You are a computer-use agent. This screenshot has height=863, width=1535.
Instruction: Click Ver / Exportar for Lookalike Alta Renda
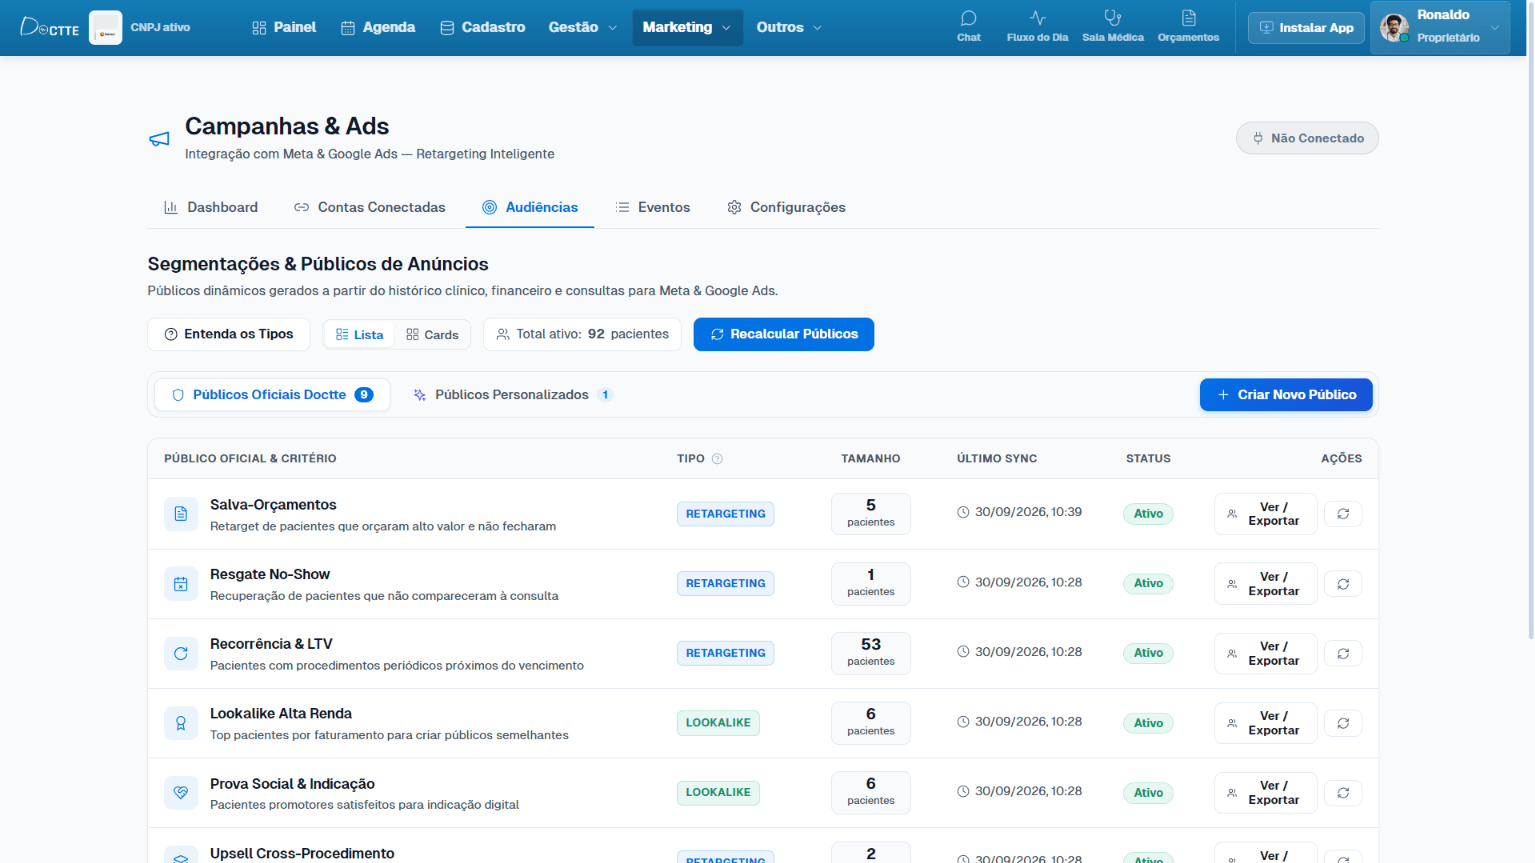click(x=1265, y=723)
